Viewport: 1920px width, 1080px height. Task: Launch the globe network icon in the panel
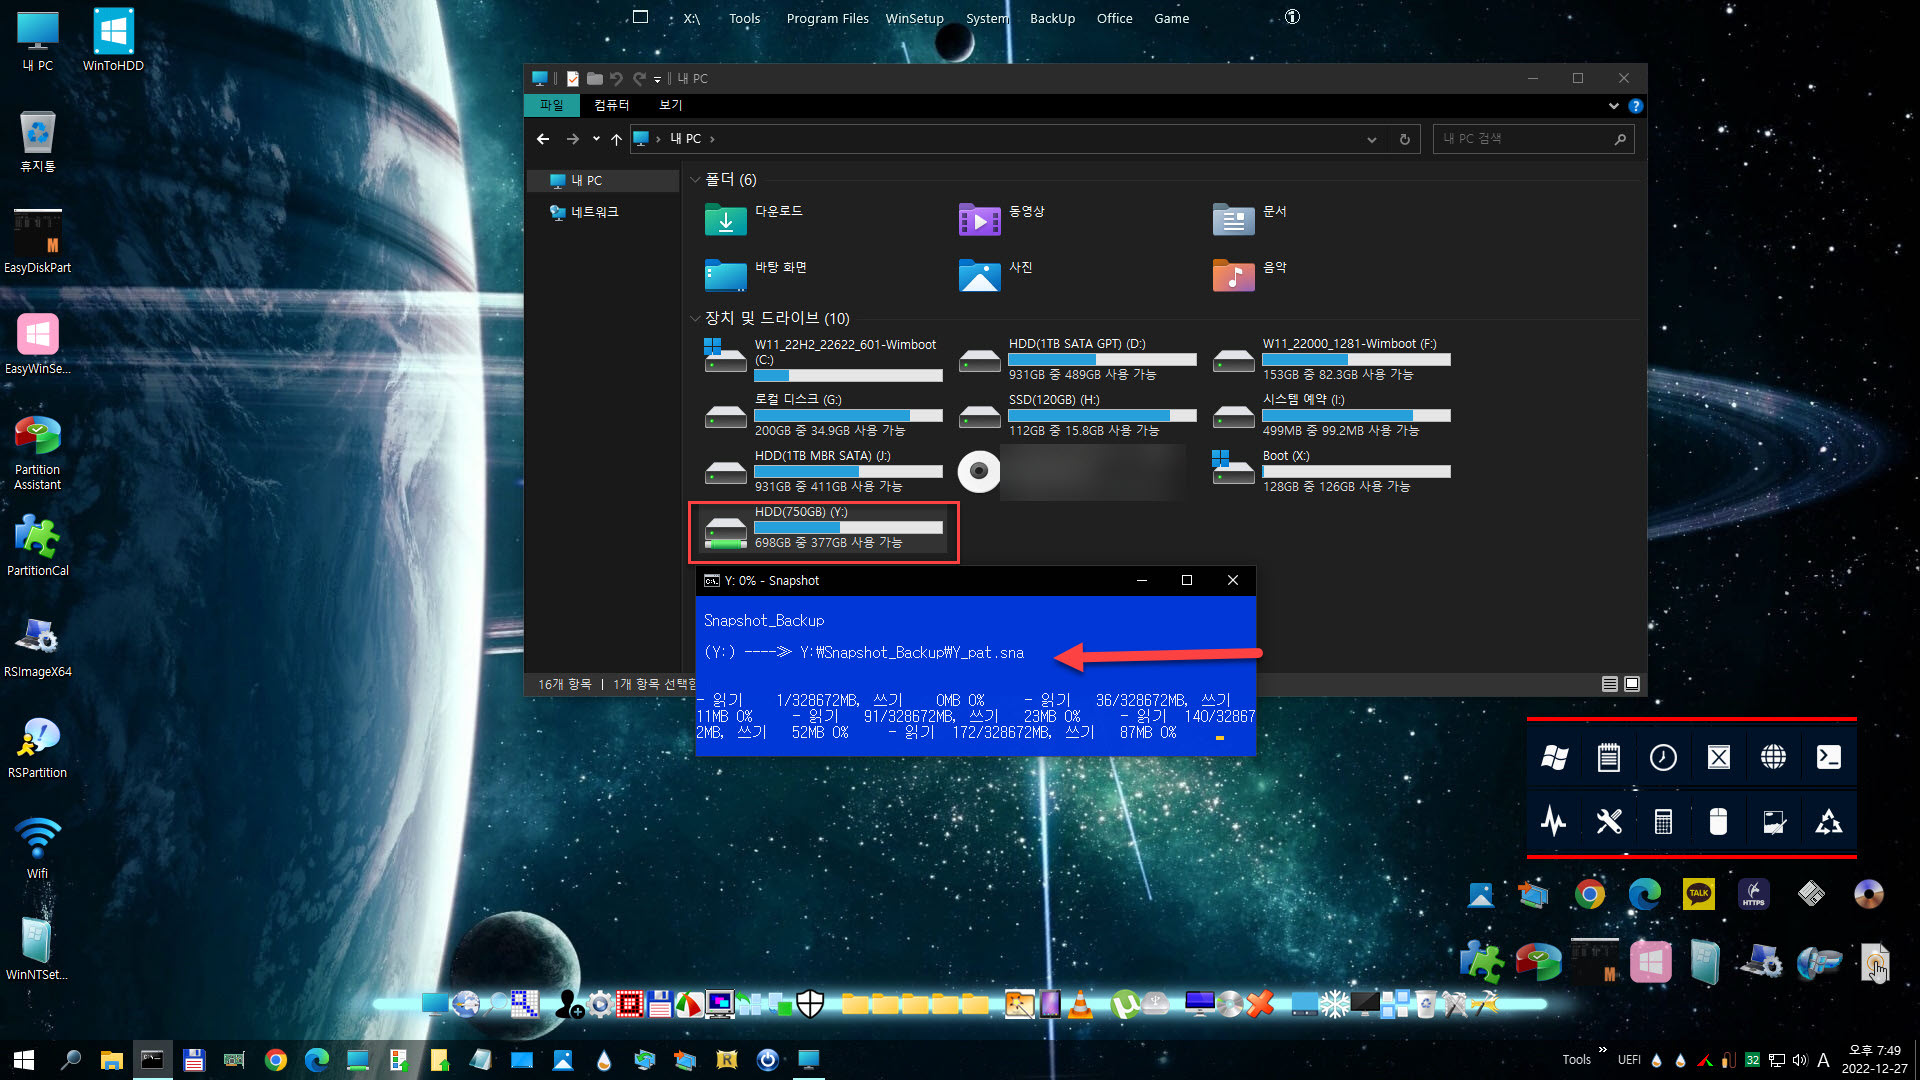[1773, 757]
